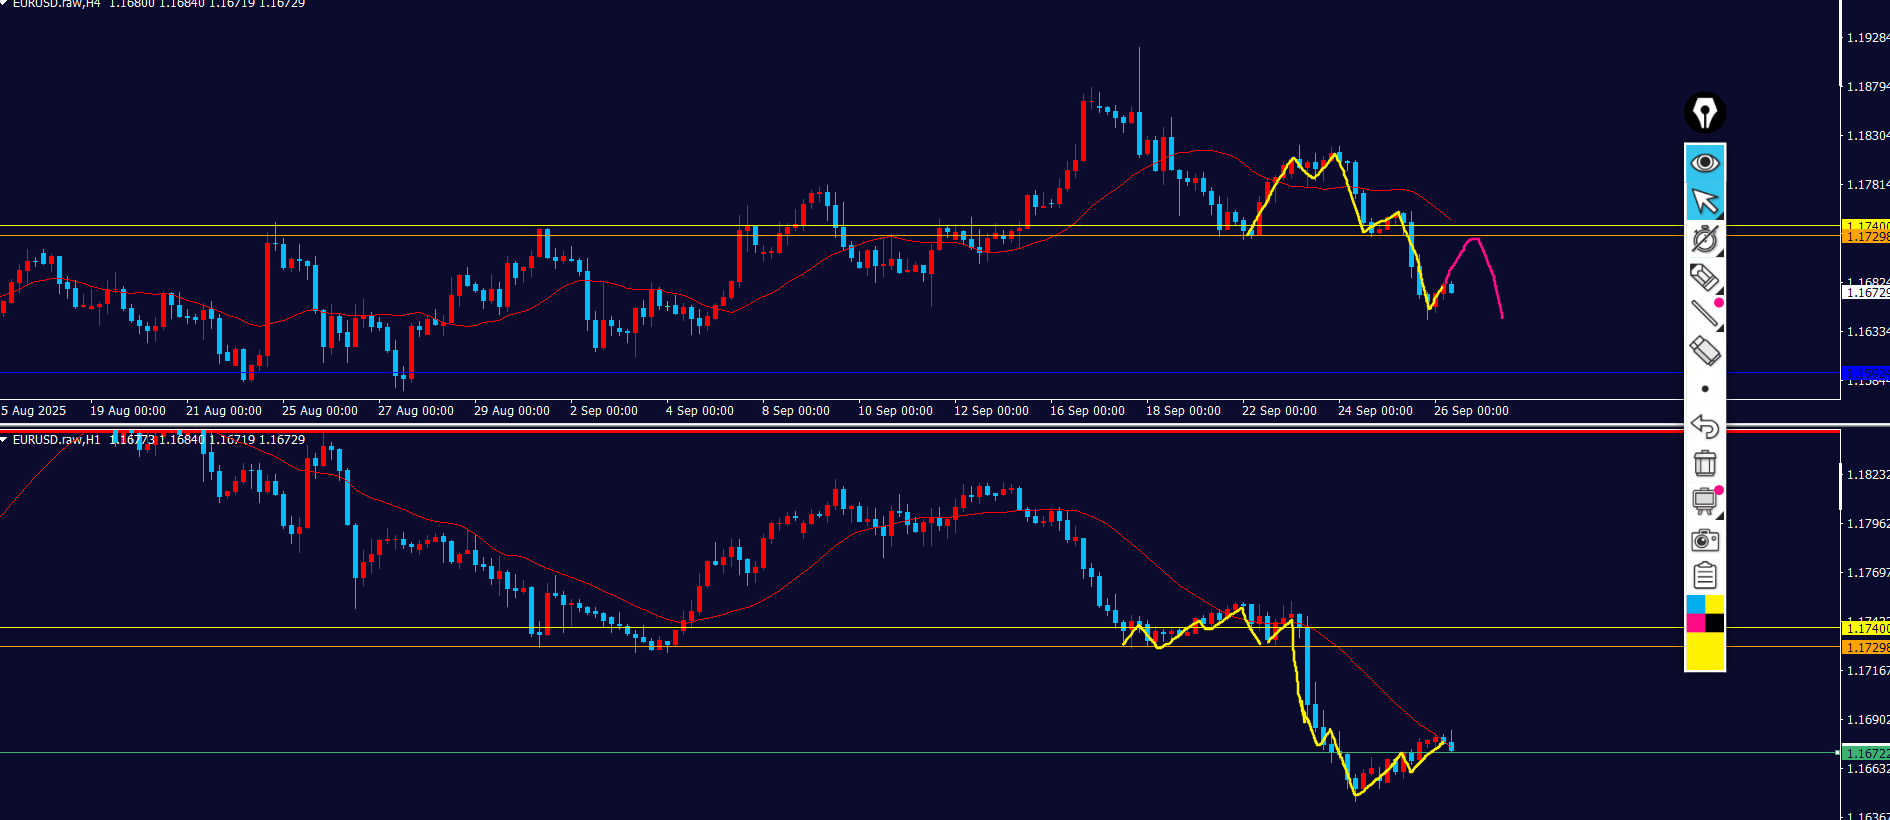The height and width of the screenshot is (820, 1890).
Task: Take a screenshot with camera icon
Action: [x=1705, y=540]
